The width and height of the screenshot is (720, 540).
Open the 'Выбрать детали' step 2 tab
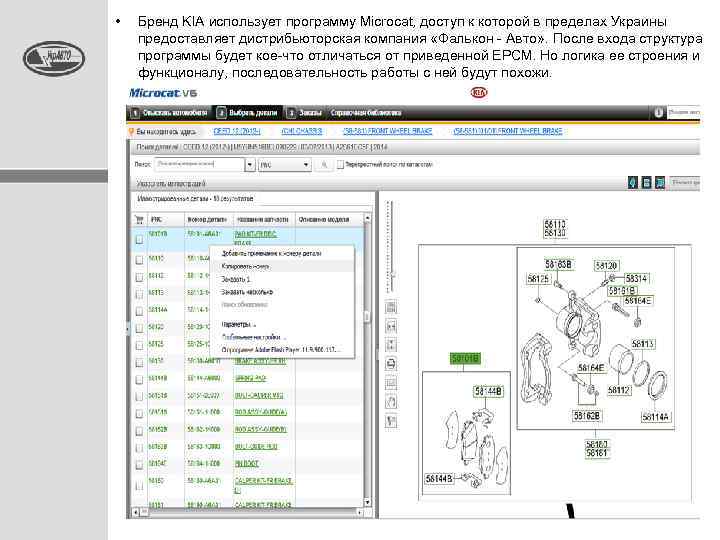248,112
